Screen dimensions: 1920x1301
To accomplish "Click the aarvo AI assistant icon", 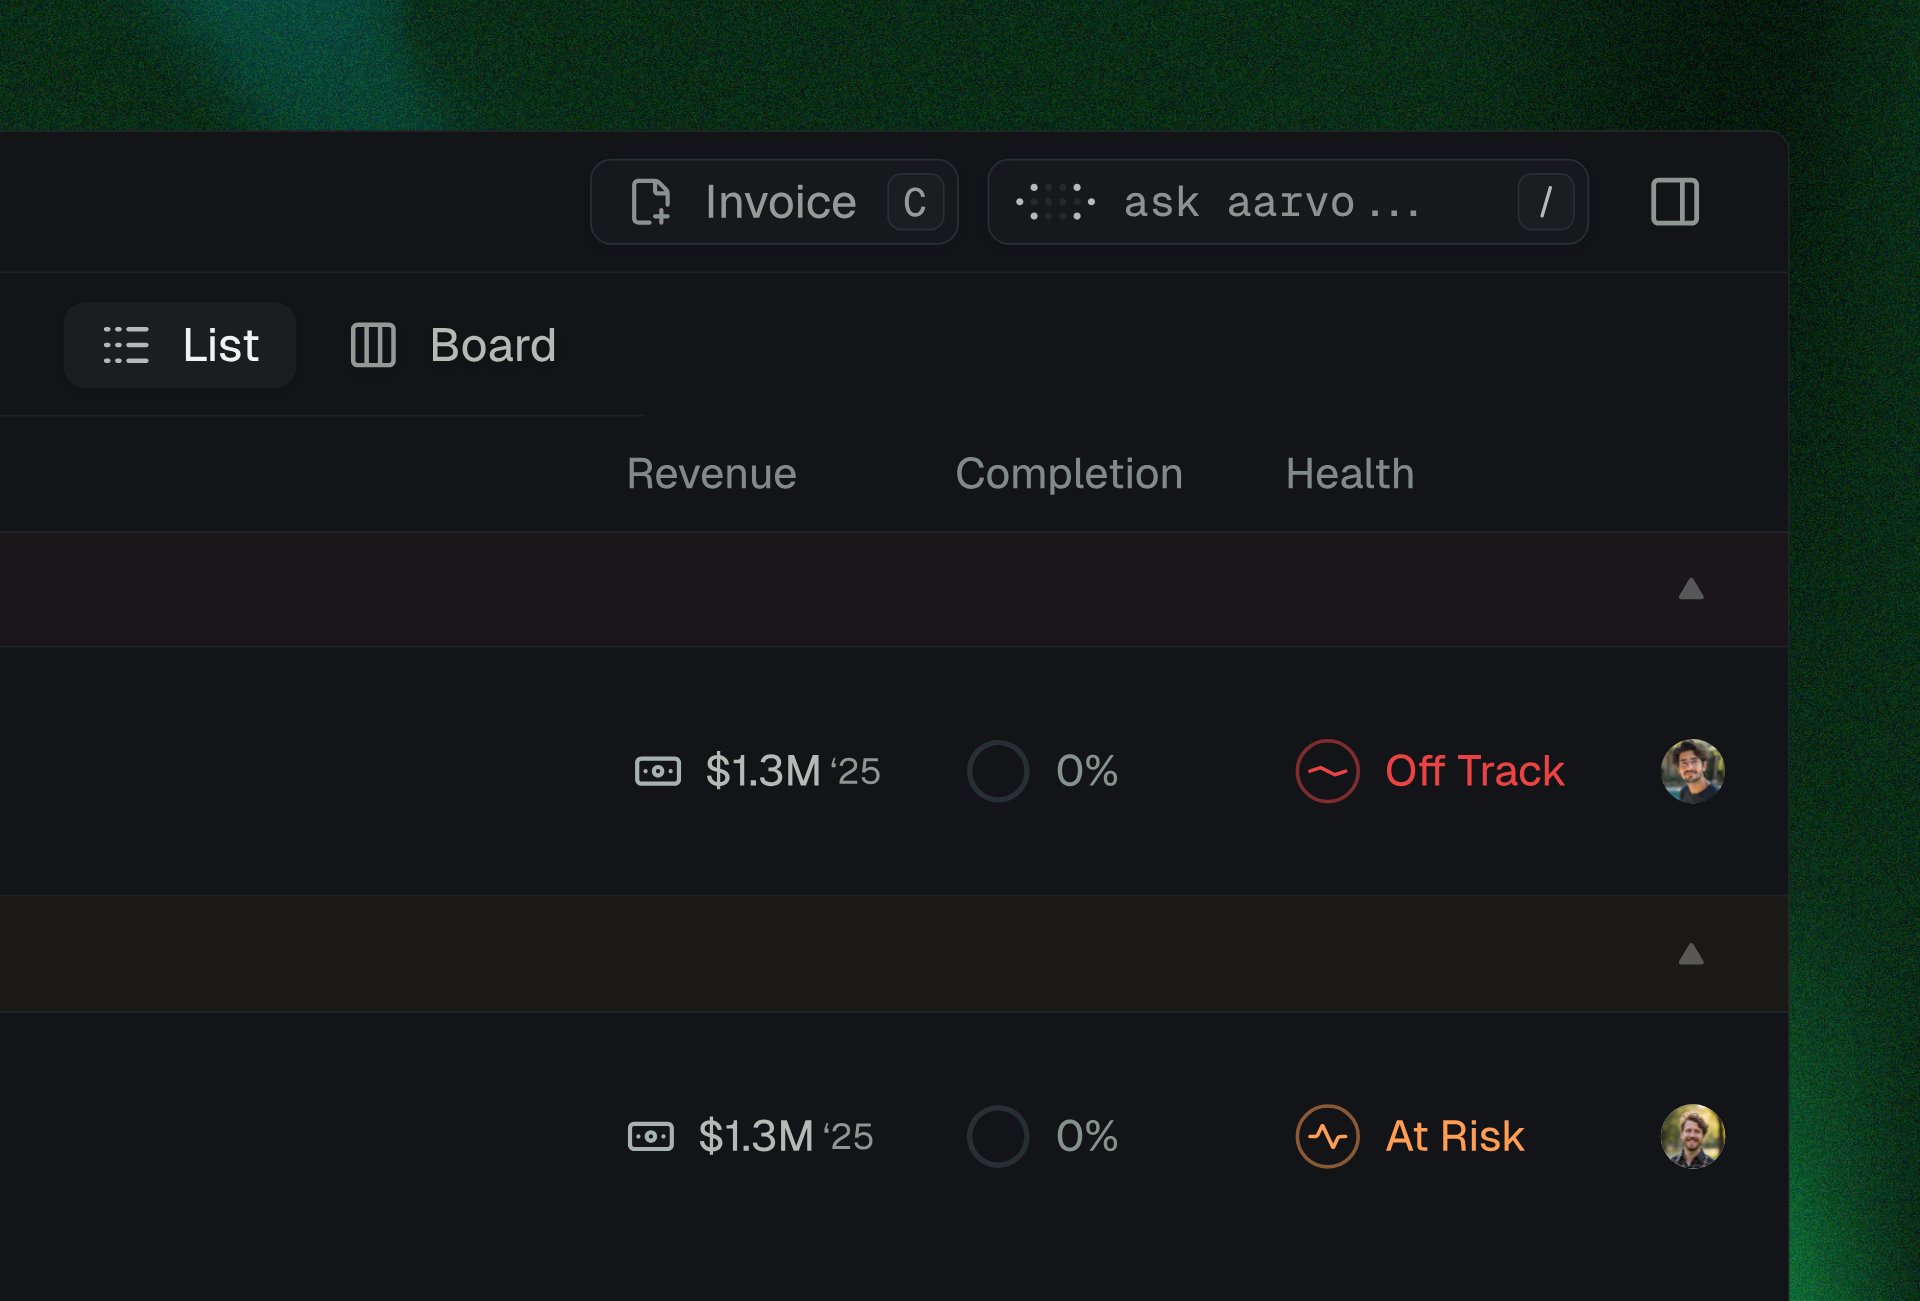I will tap(1054, 202).
